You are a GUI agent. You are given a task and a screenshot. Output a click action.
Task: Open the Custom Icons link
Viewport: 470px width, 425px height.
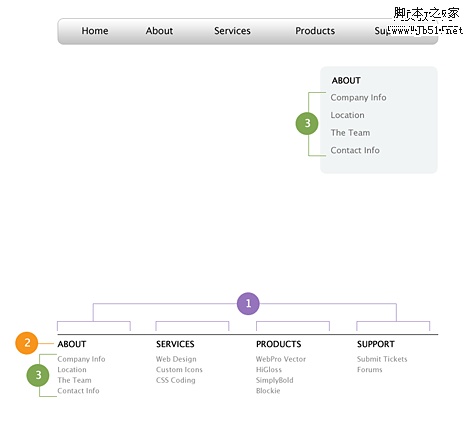[179, 370]
